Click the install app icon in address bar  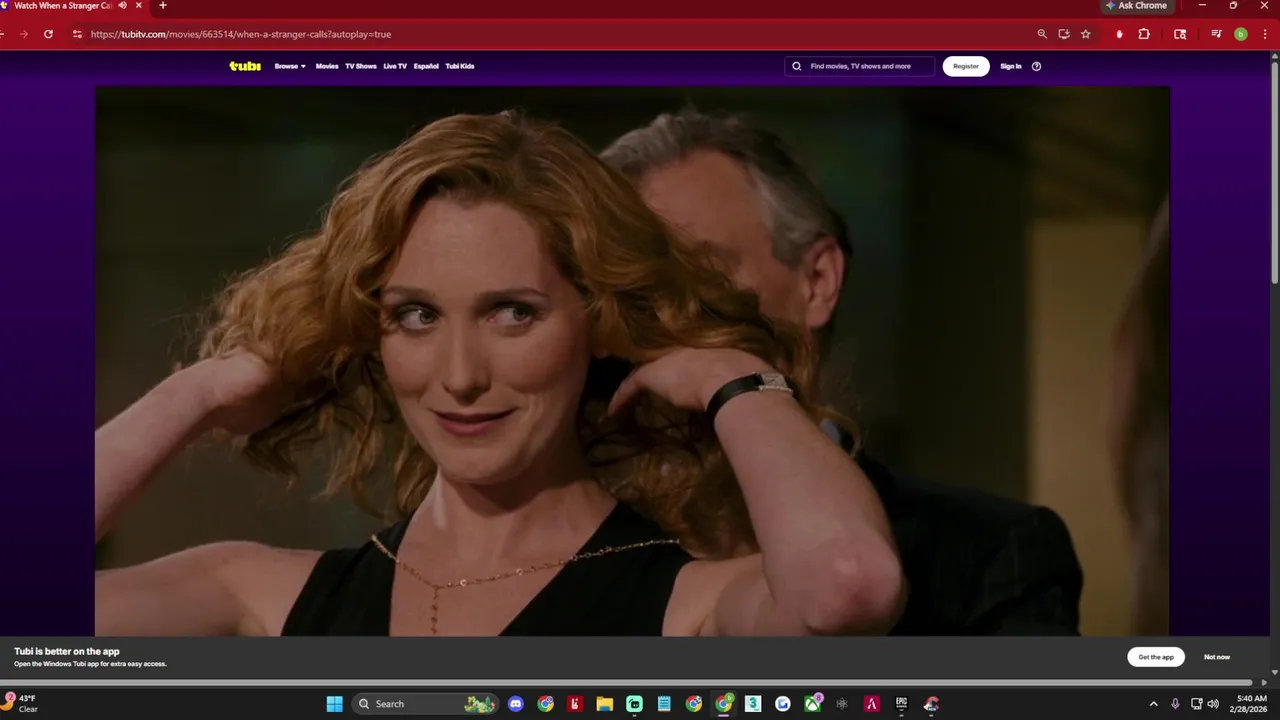tap(1064, 34)
